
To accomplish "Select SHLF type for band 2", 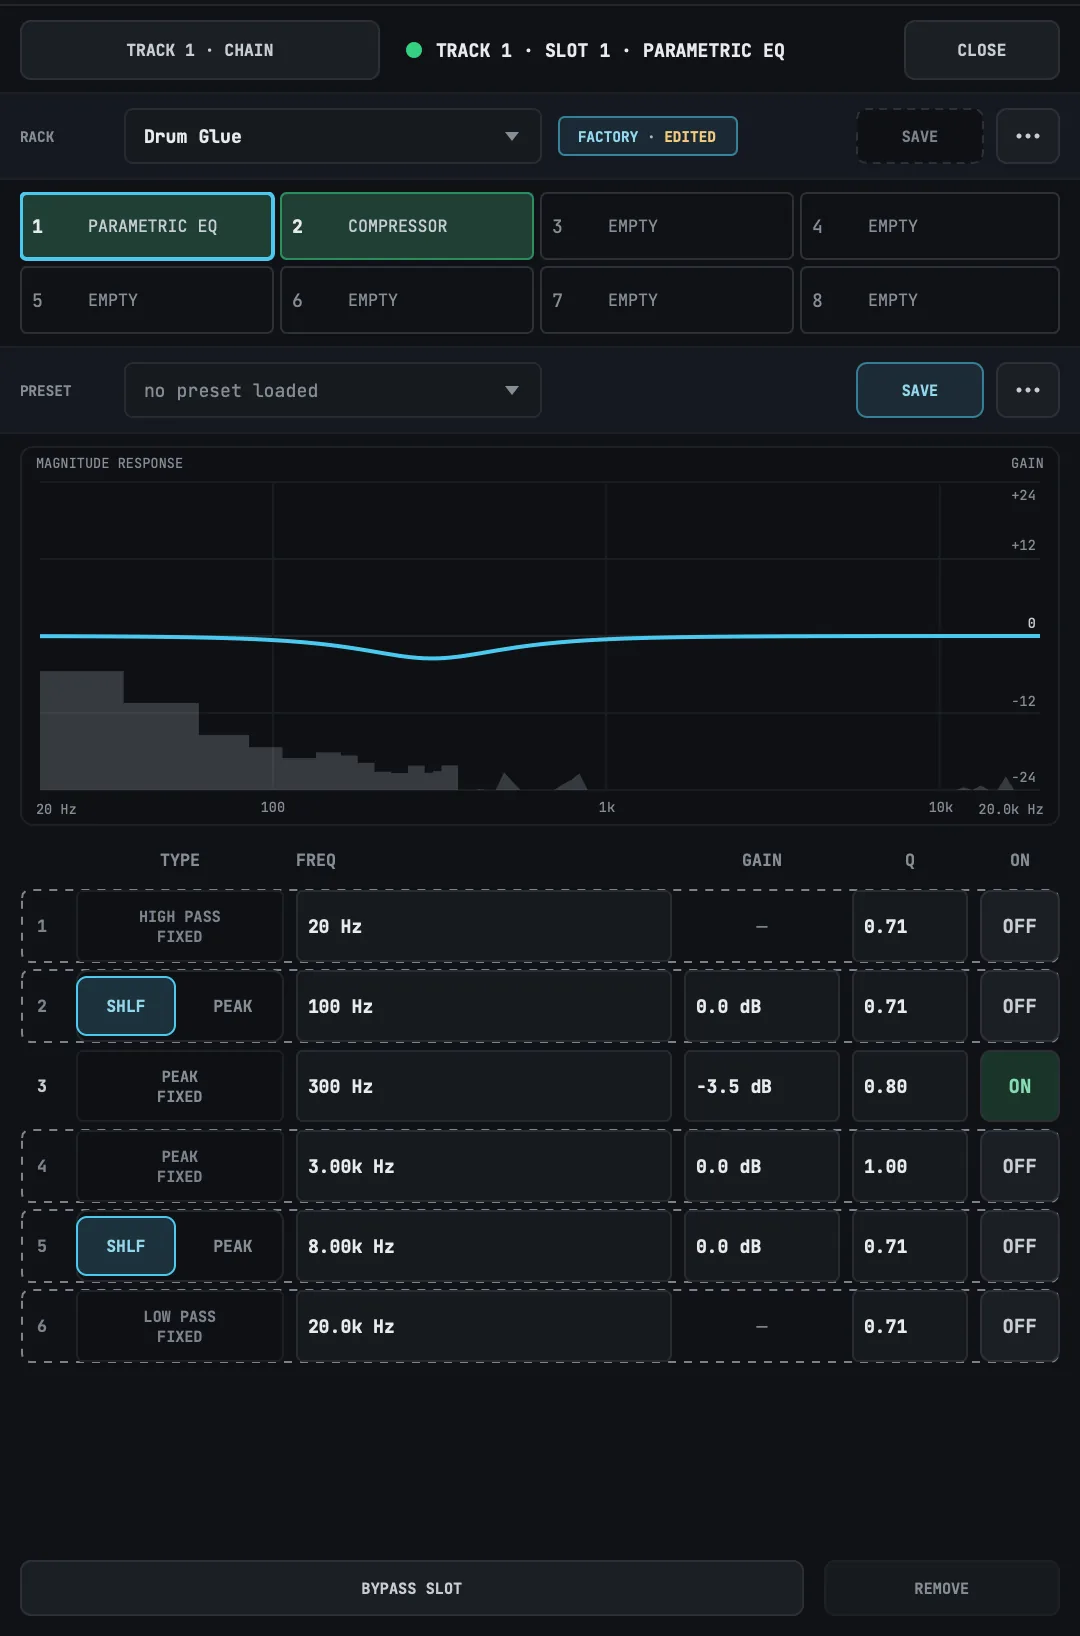I will pyautogui.click(x=126, y=1006).
